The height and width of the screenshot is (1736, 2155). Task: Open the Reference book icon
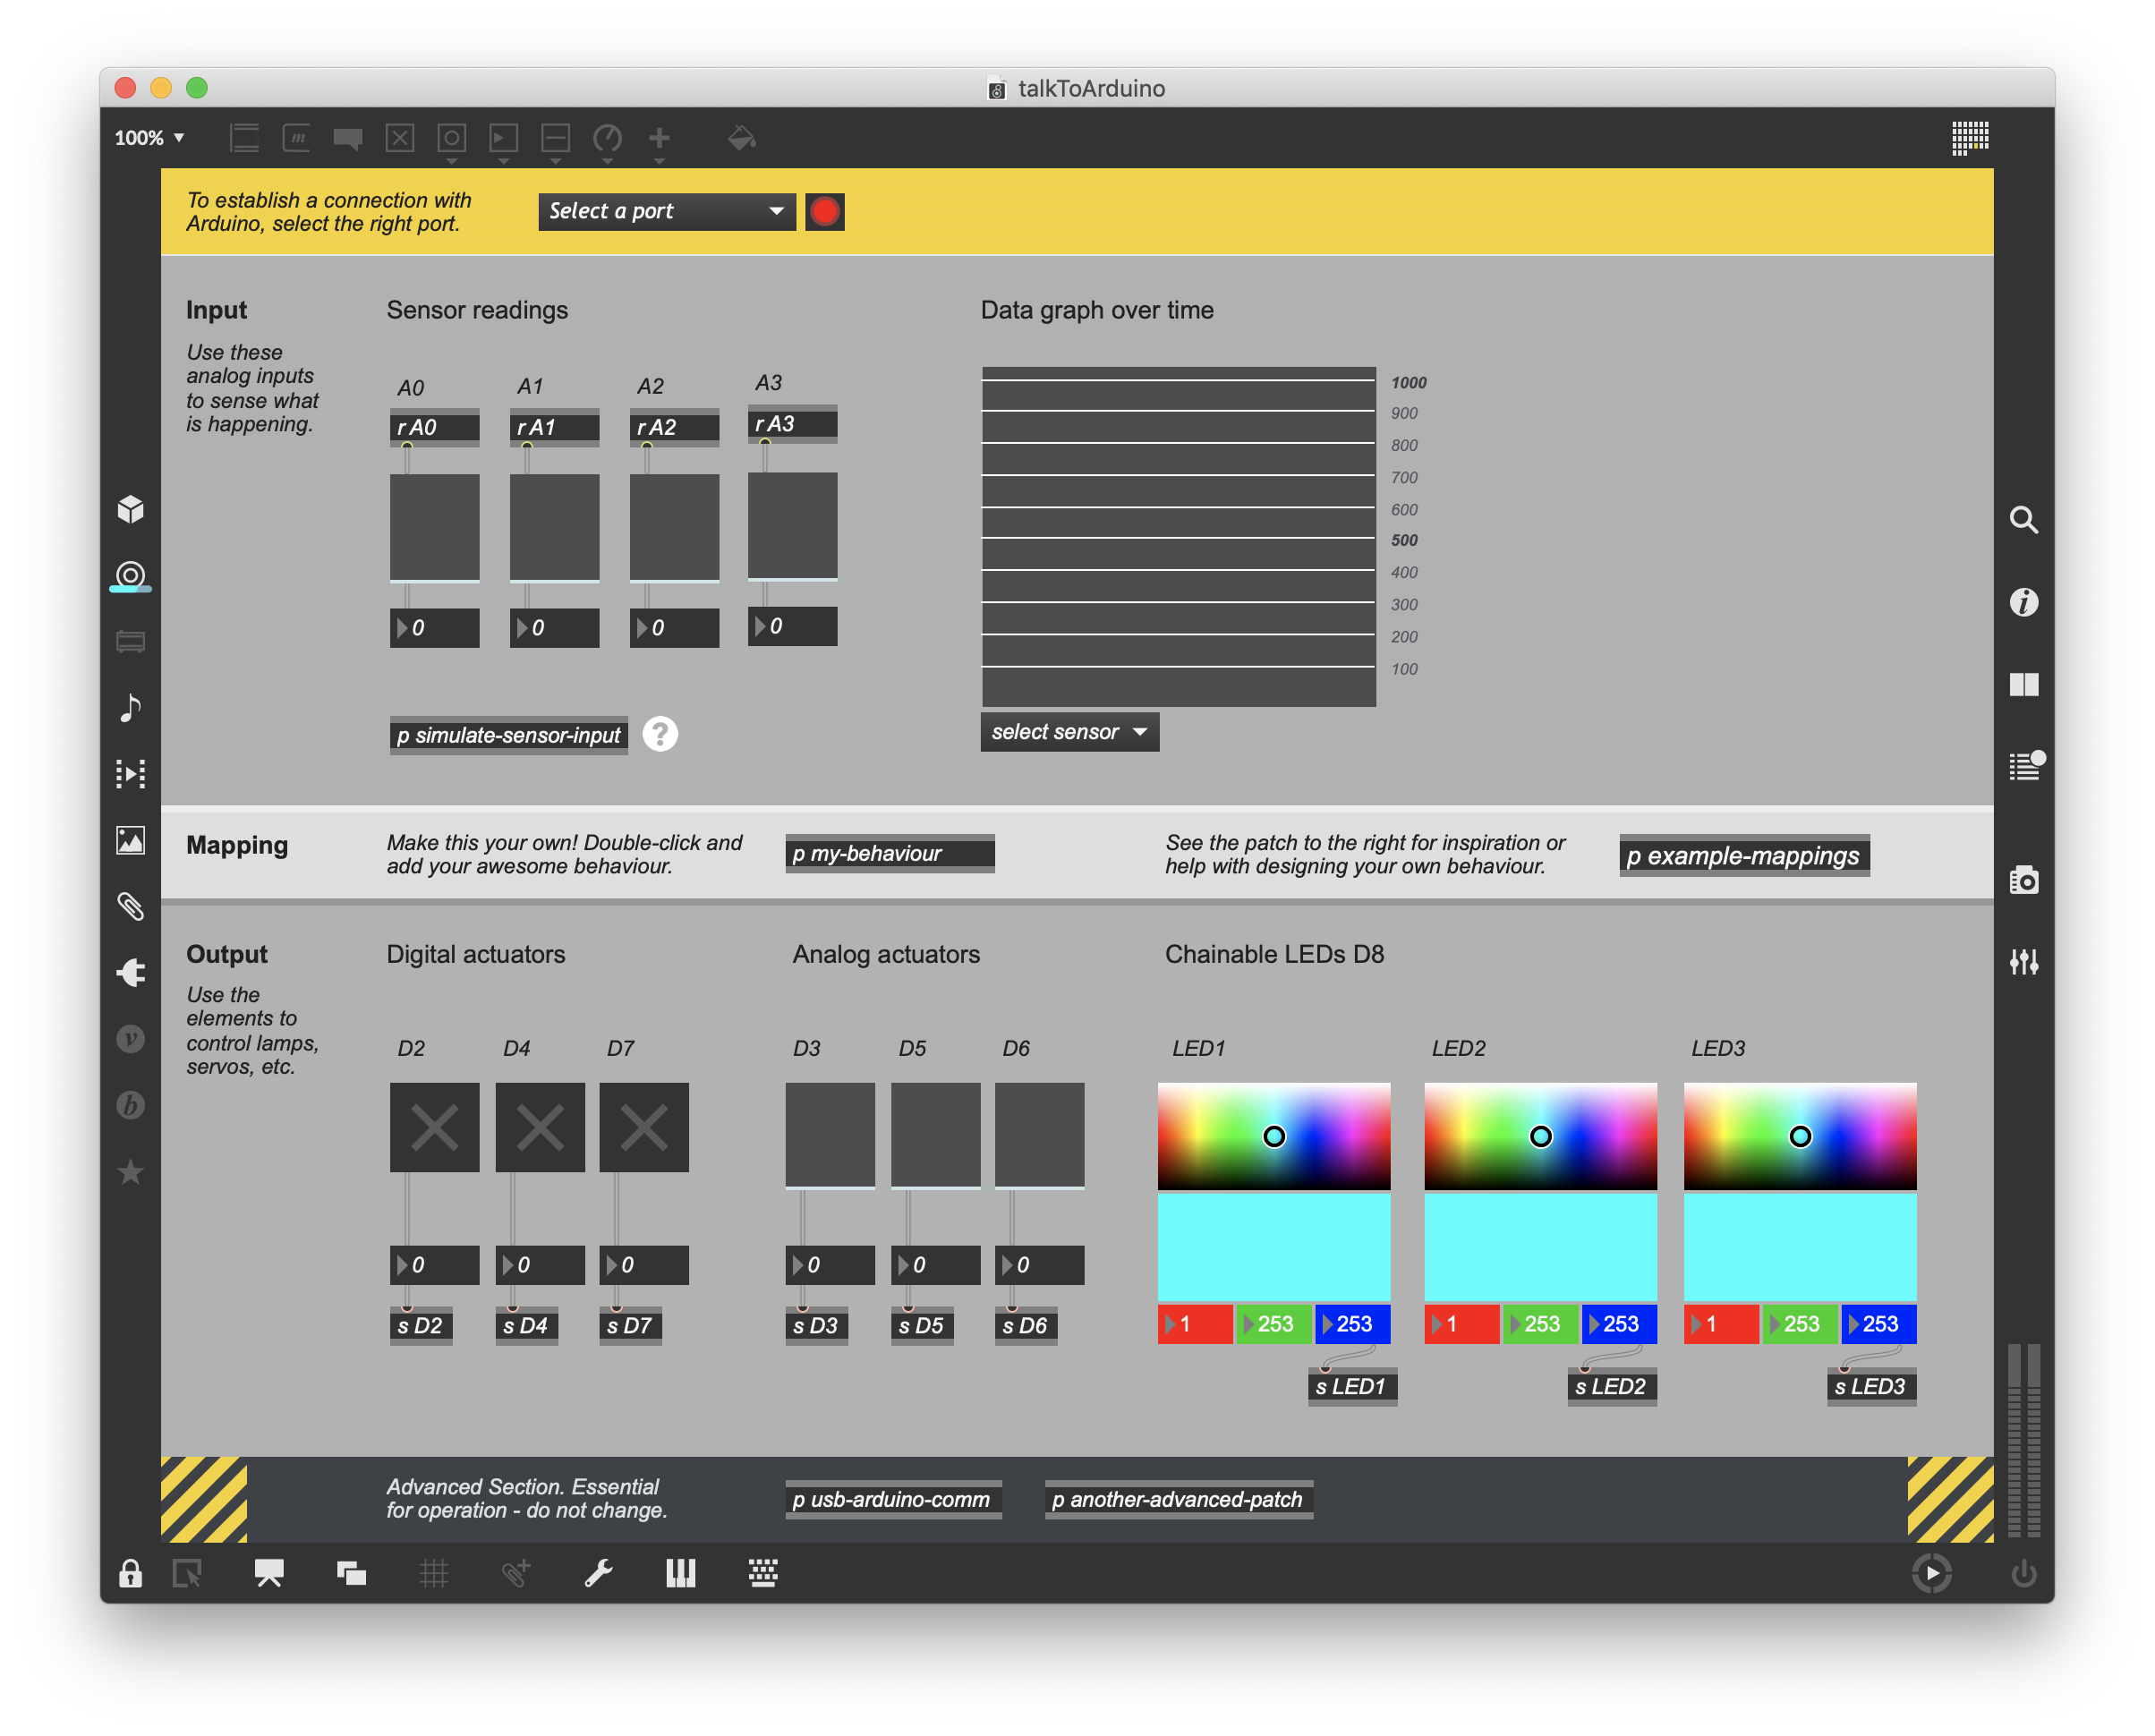(x=2024, y=685)
